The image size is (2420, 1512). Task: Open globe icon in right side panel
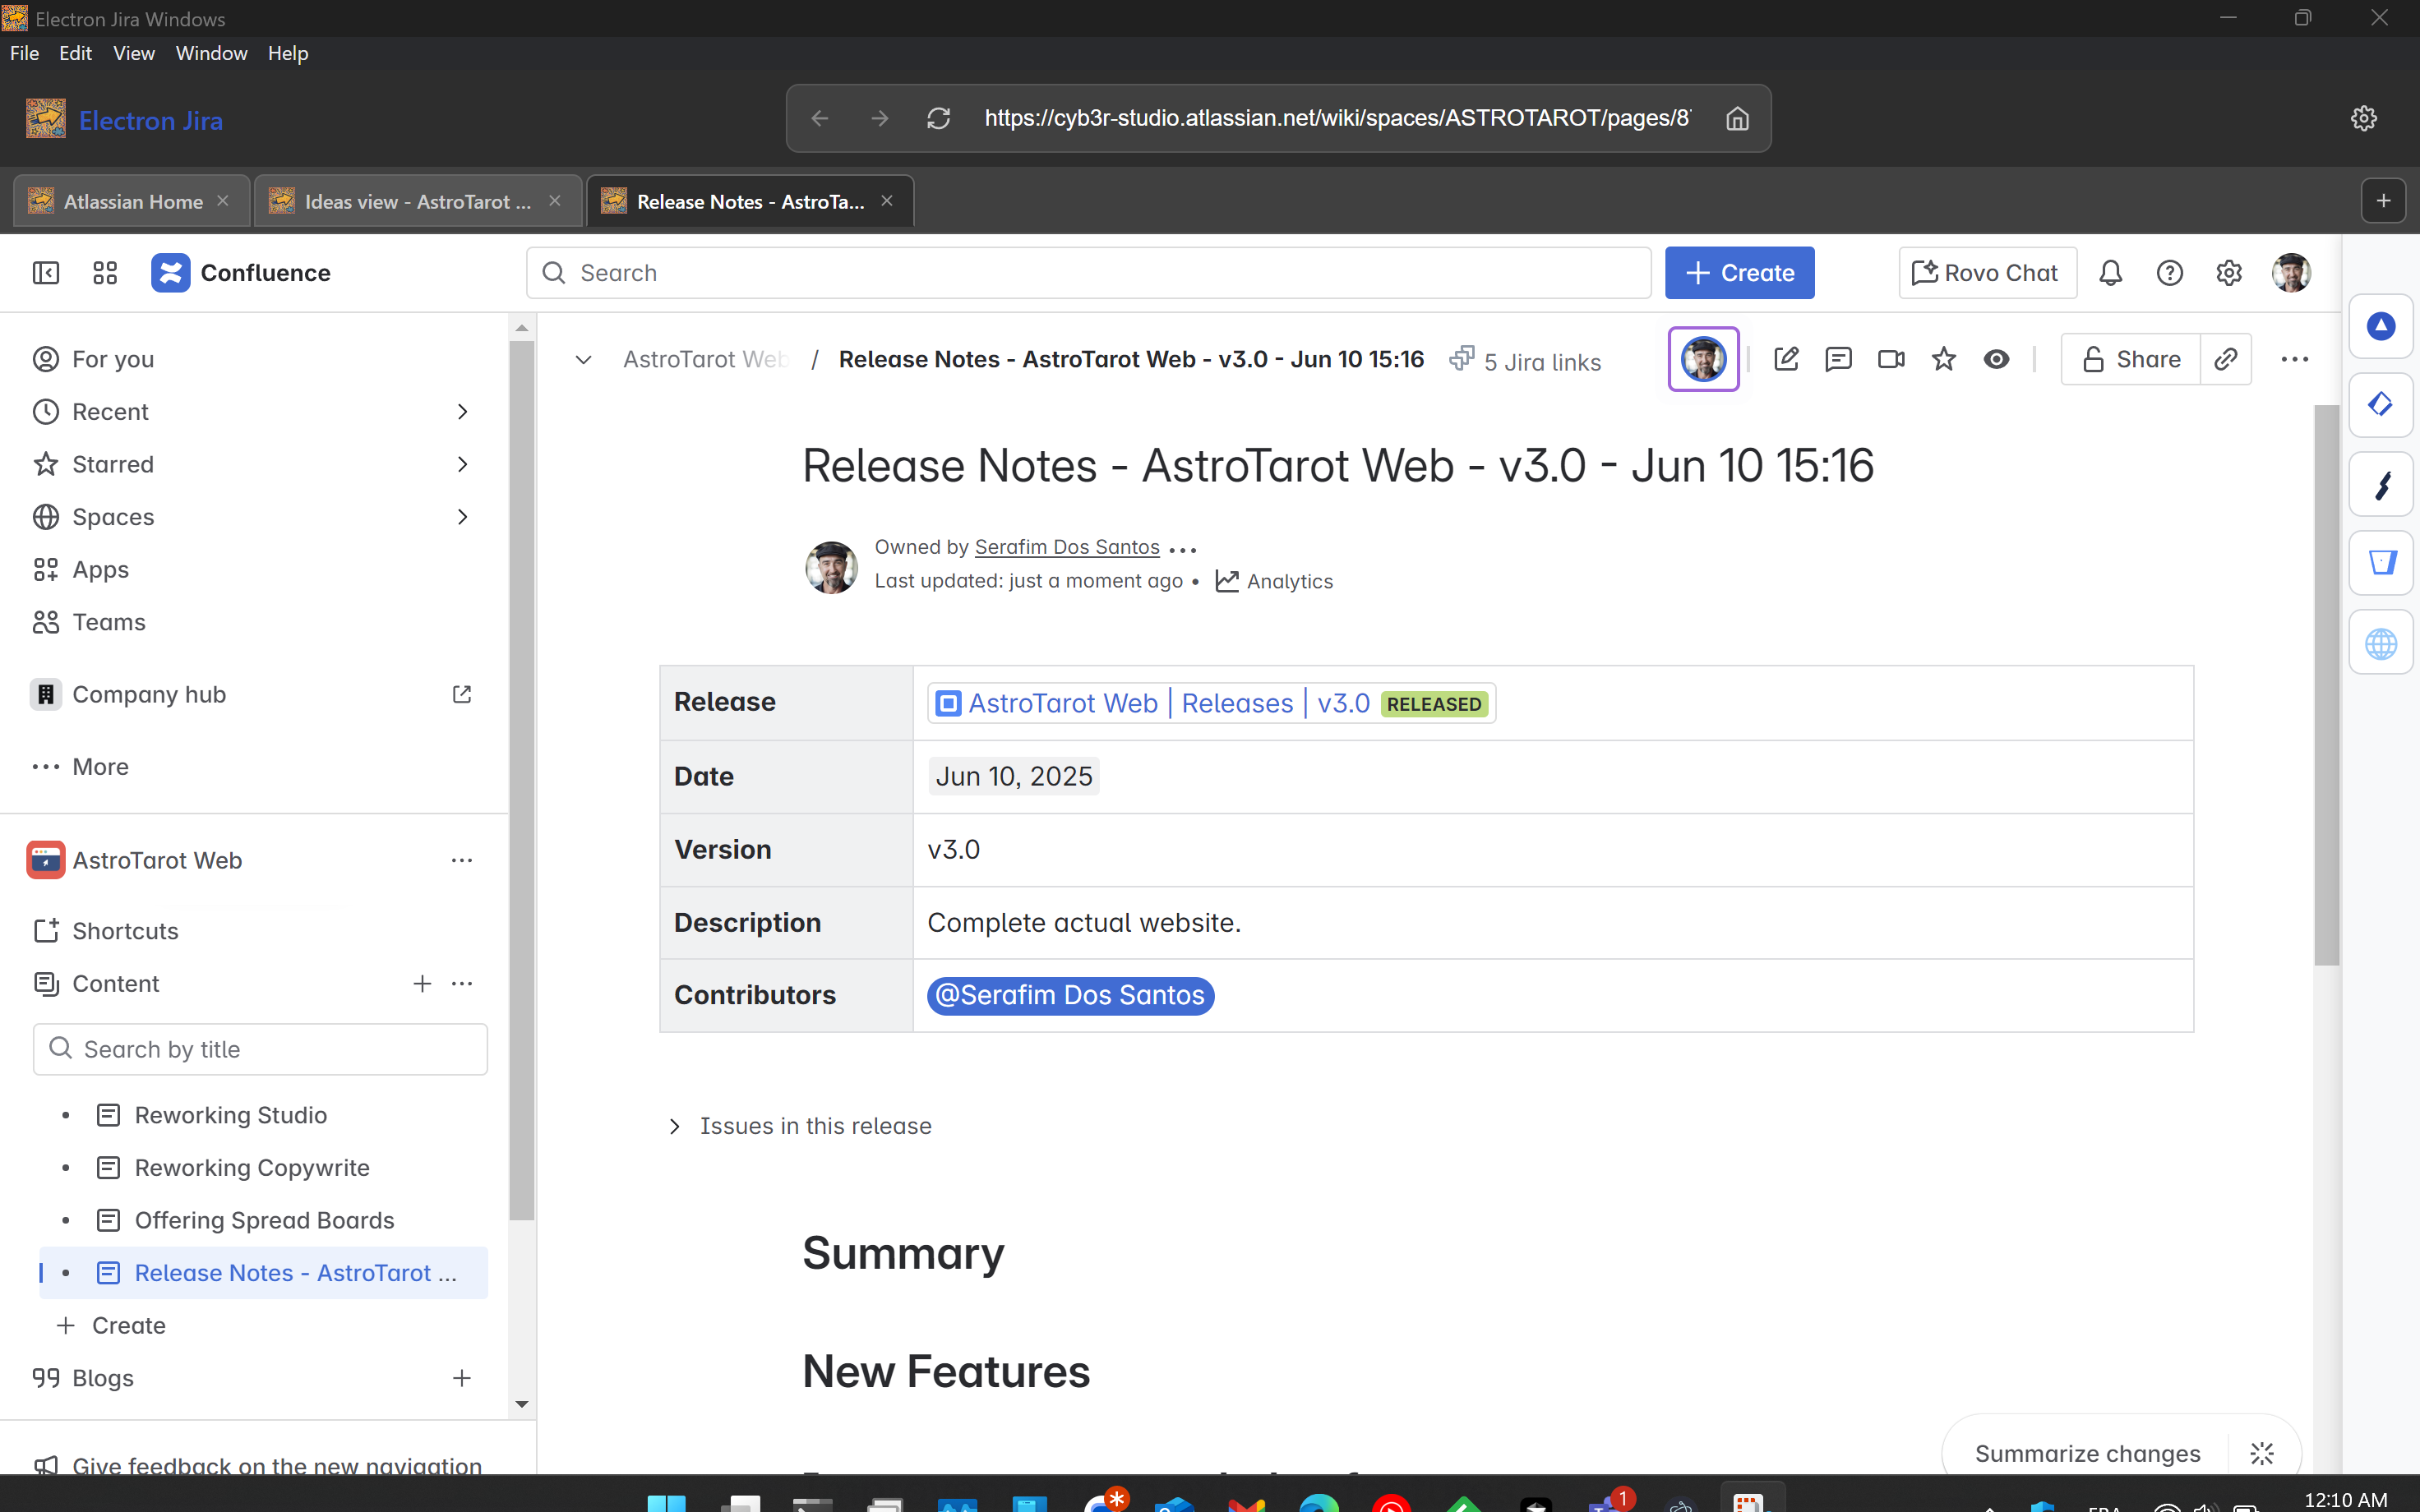click(x=2381, y=643)
